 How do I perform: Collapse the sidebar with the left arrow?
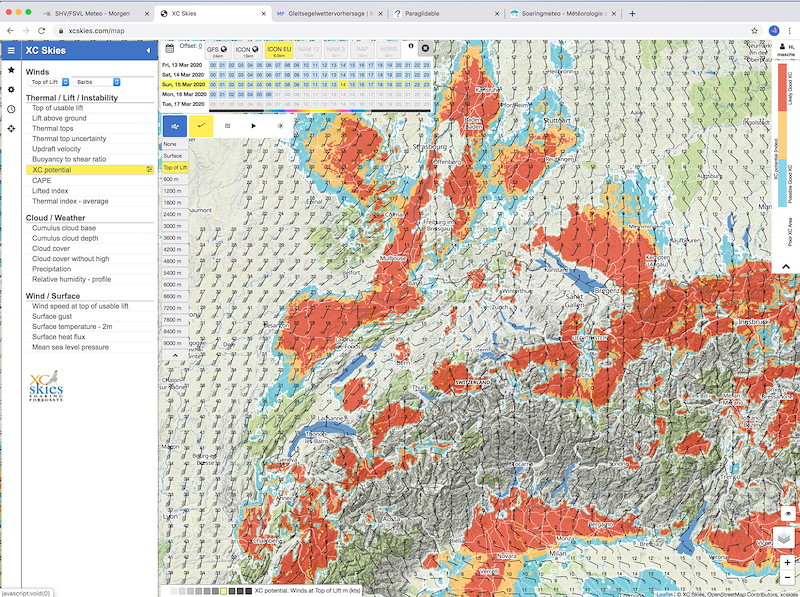click(x=148, y=51)
